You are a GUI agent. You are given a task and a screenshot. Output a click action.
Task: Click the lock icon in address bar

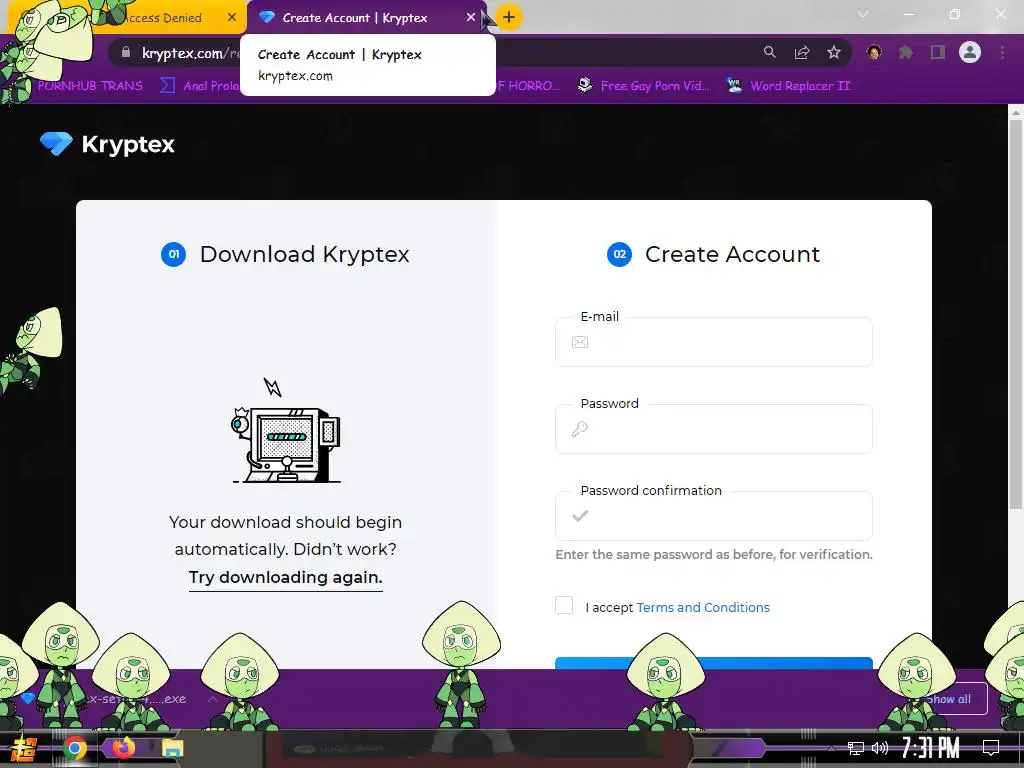coord(126,52)
